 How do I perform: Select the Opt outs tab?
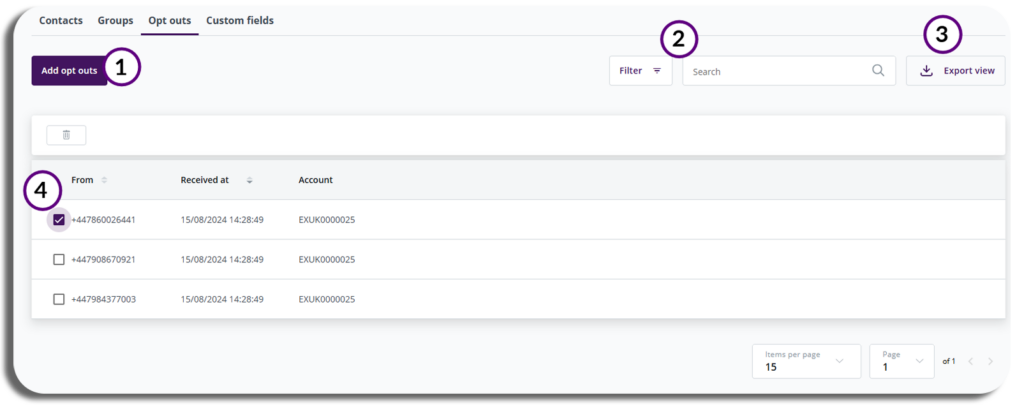tap(170, 20)
